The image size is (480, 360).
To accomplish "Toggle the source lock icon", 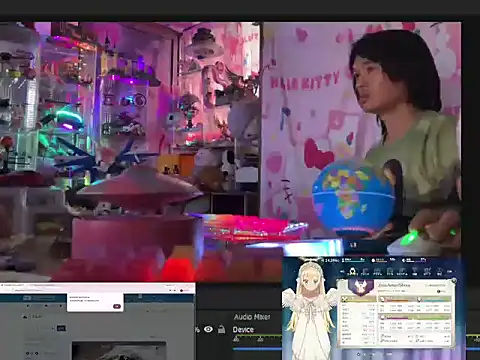I will click(x=221, y=329).
